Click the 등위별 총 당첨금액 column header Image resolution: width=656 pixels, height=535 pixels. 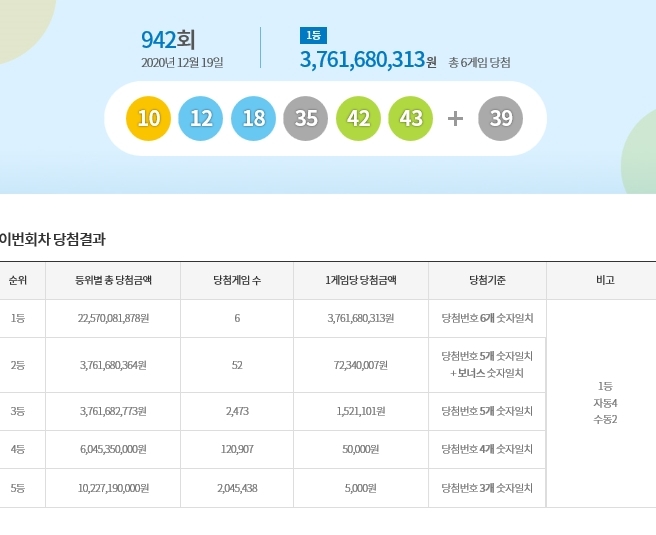113,280
